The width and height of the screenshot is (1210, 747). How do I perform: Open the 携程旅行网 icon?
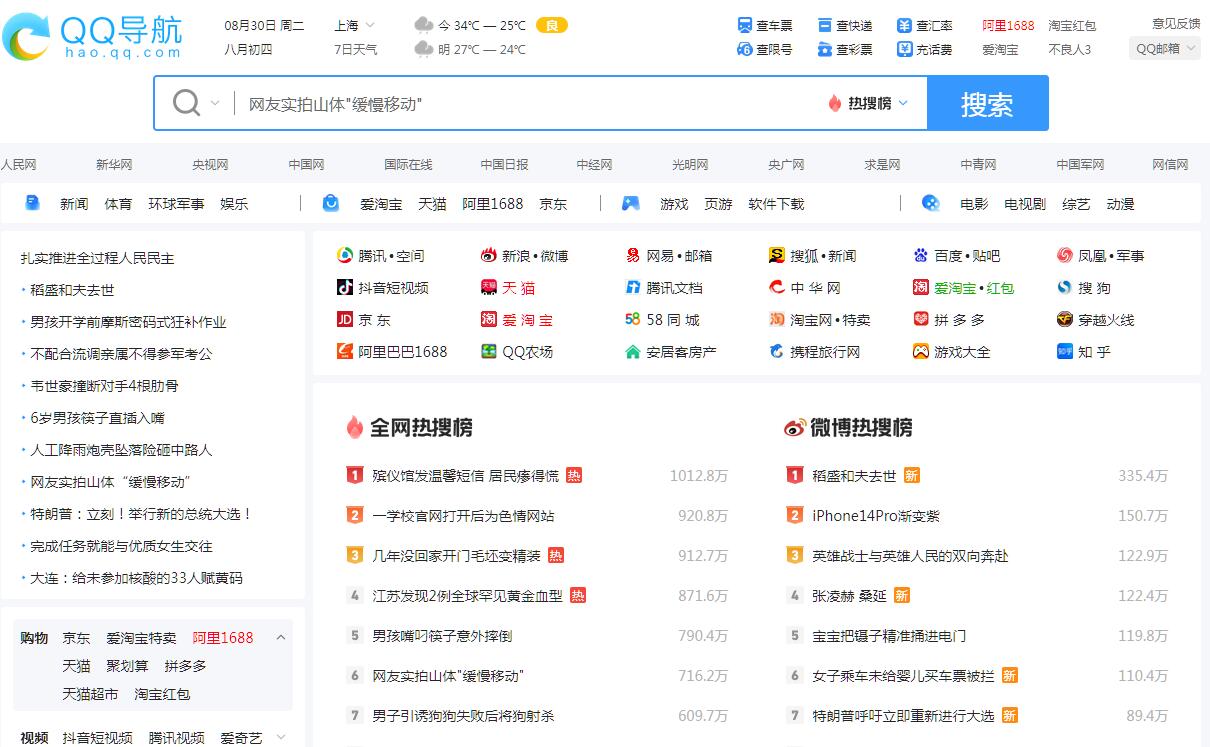776,352
